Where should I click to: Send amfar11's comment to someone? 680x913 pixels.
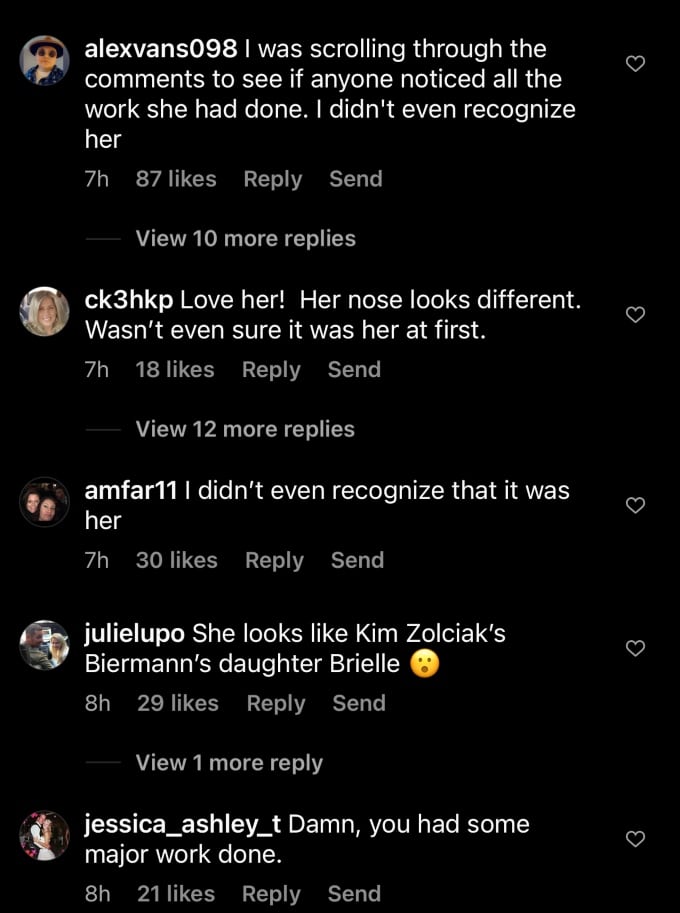tap(357, 561)
